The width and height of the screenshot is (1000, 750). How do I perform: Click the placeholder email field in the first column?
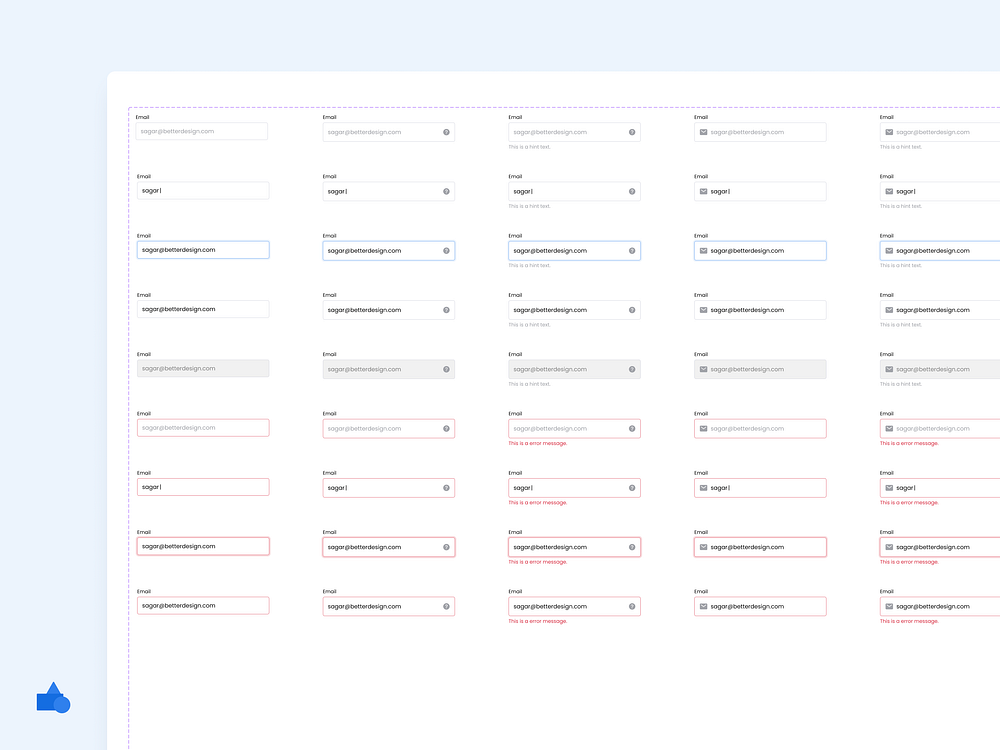[x=202, y=131]
